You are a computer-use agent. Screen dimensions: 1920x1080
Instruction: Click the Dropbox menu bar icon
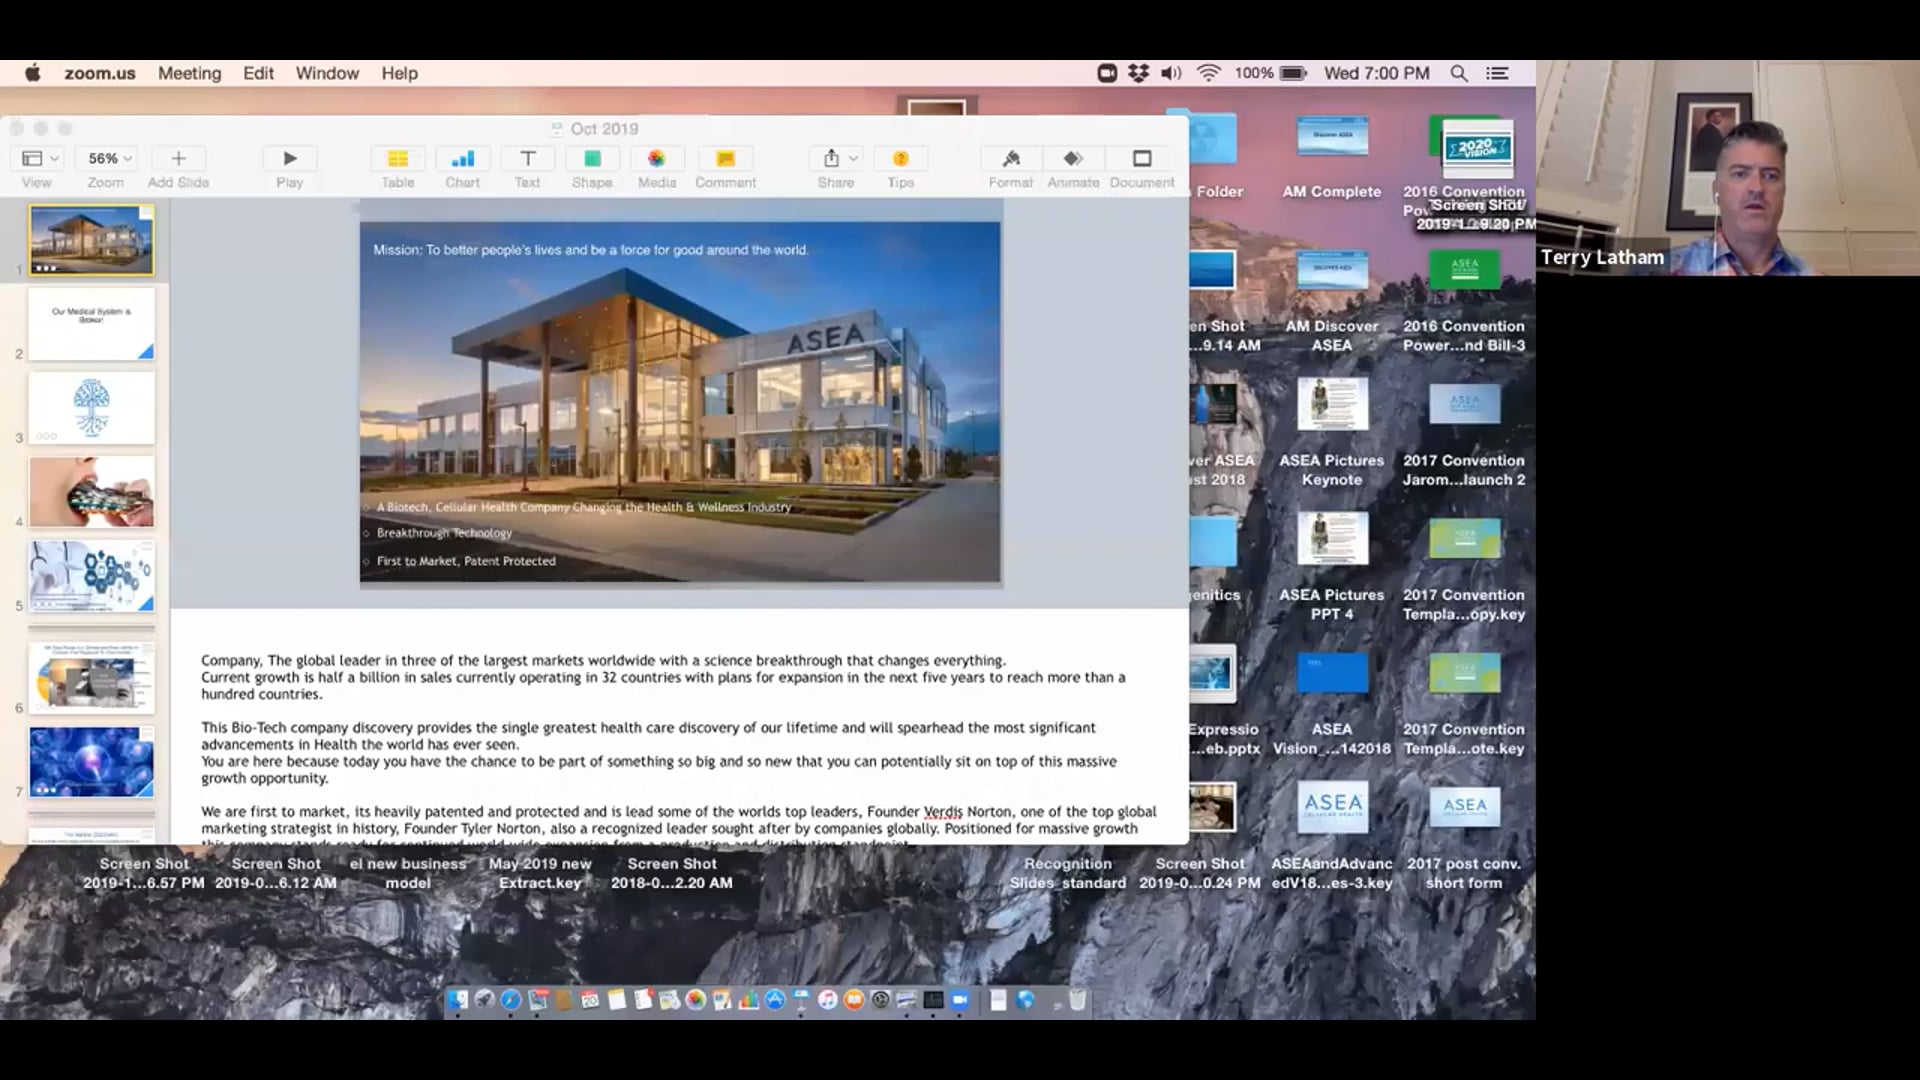(x=1138, y=73)
